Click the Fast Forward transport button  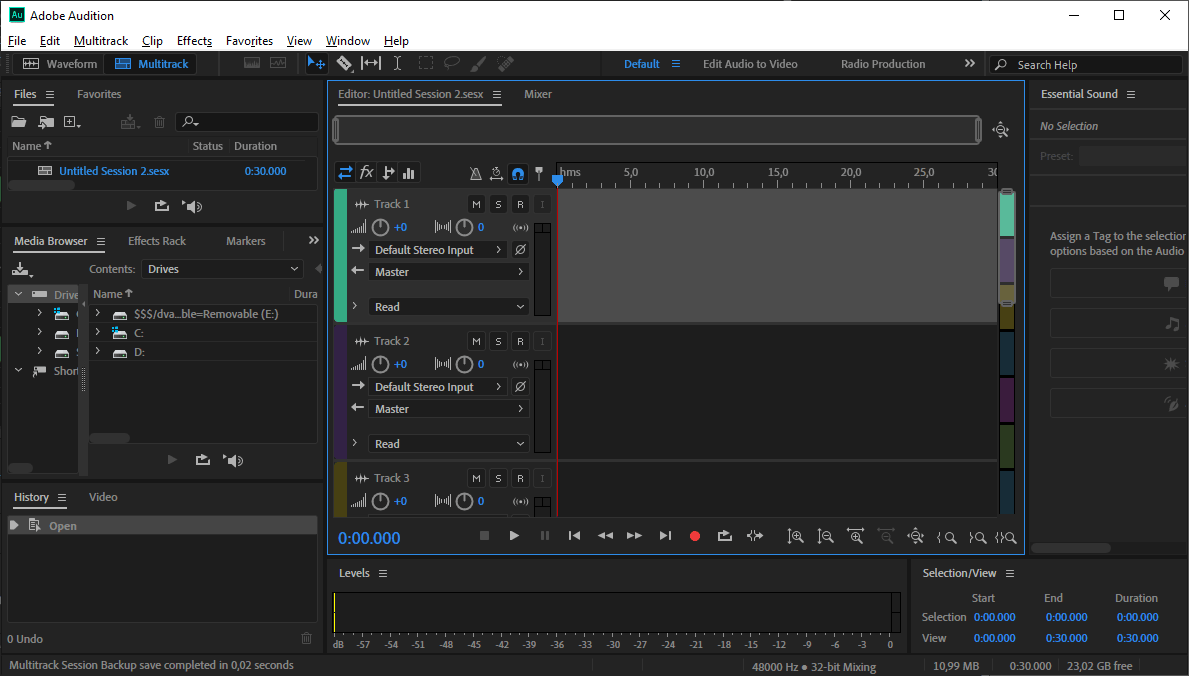pos(635,536)
